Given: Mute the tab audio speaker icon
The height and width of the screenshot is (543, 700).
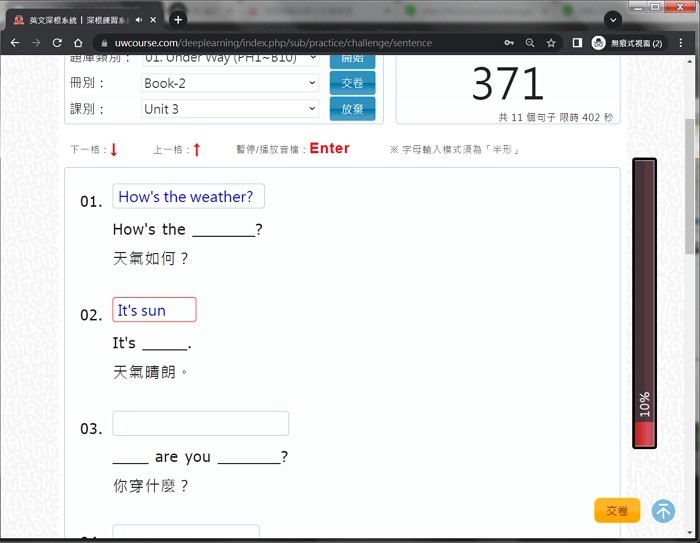Looking at the screenshot, I should pyautogui.click(x=139, y=19).
